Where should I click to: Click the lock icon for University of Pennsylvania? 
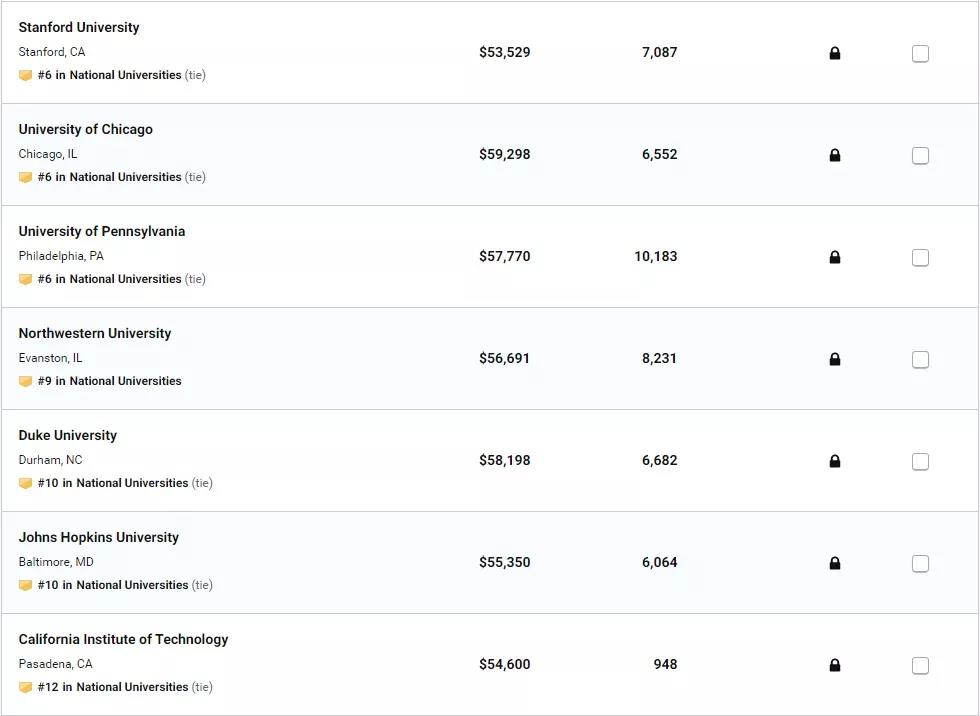point(835,257)
